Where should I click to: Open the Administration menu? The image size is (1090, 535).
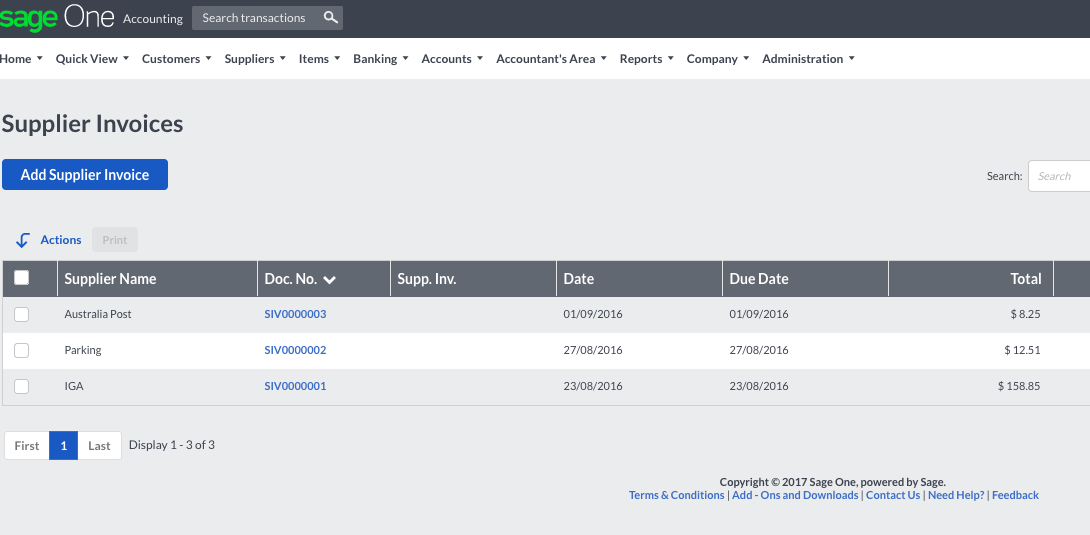tap(808, 59)
